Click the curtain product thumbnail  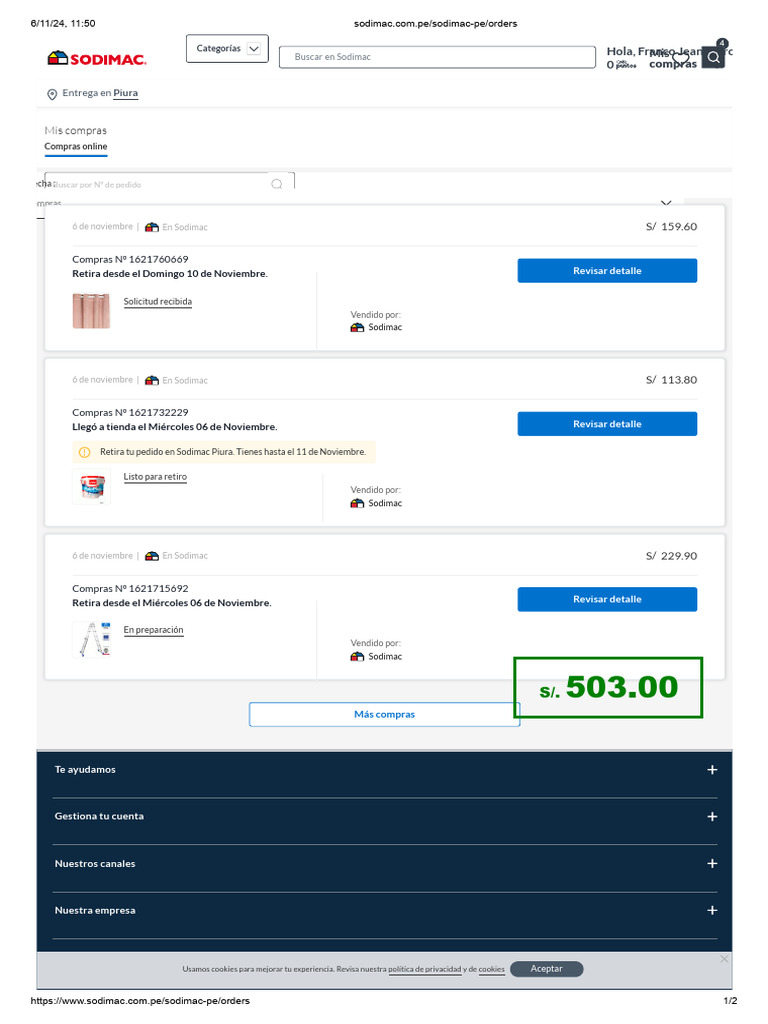[91, 310]
